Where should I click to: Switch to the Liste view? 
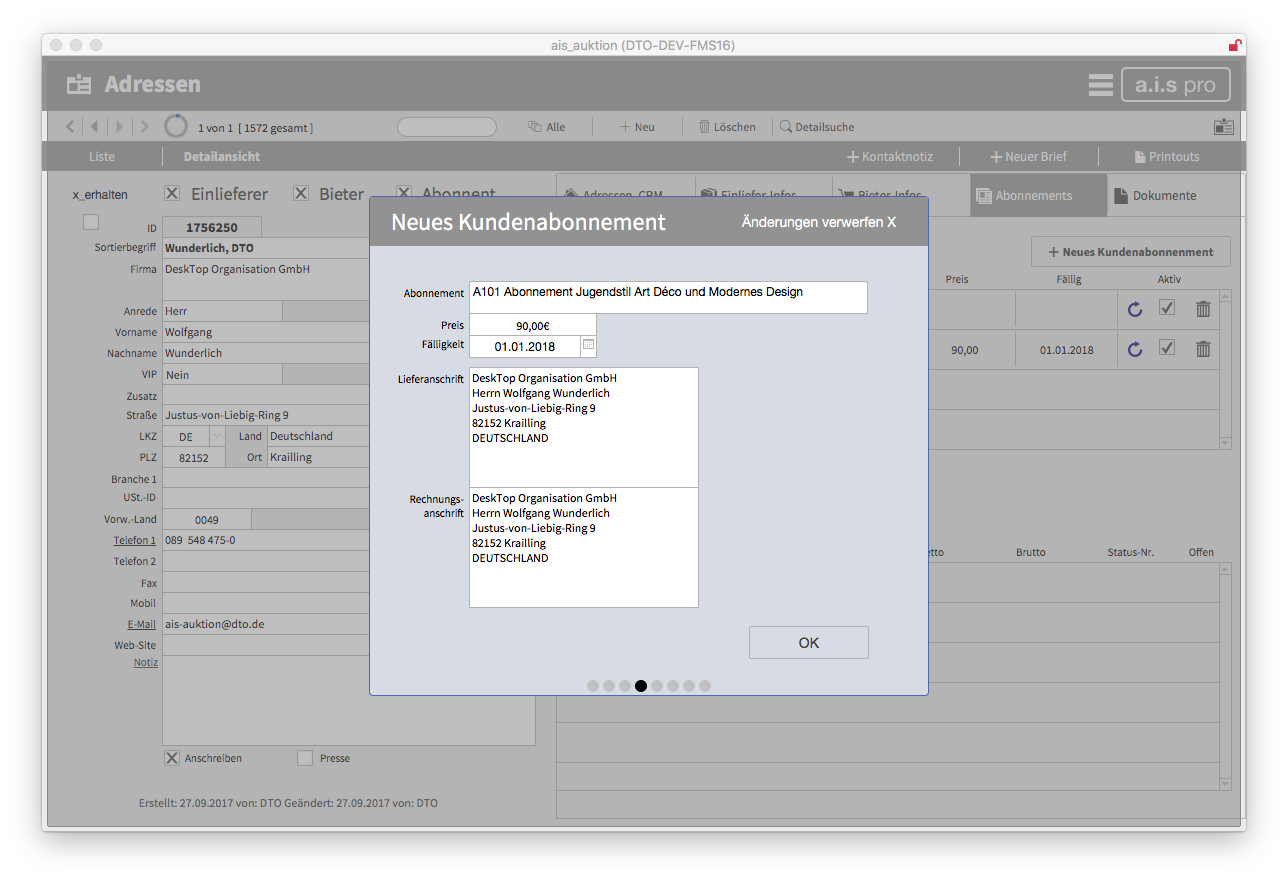coord(102,157)
